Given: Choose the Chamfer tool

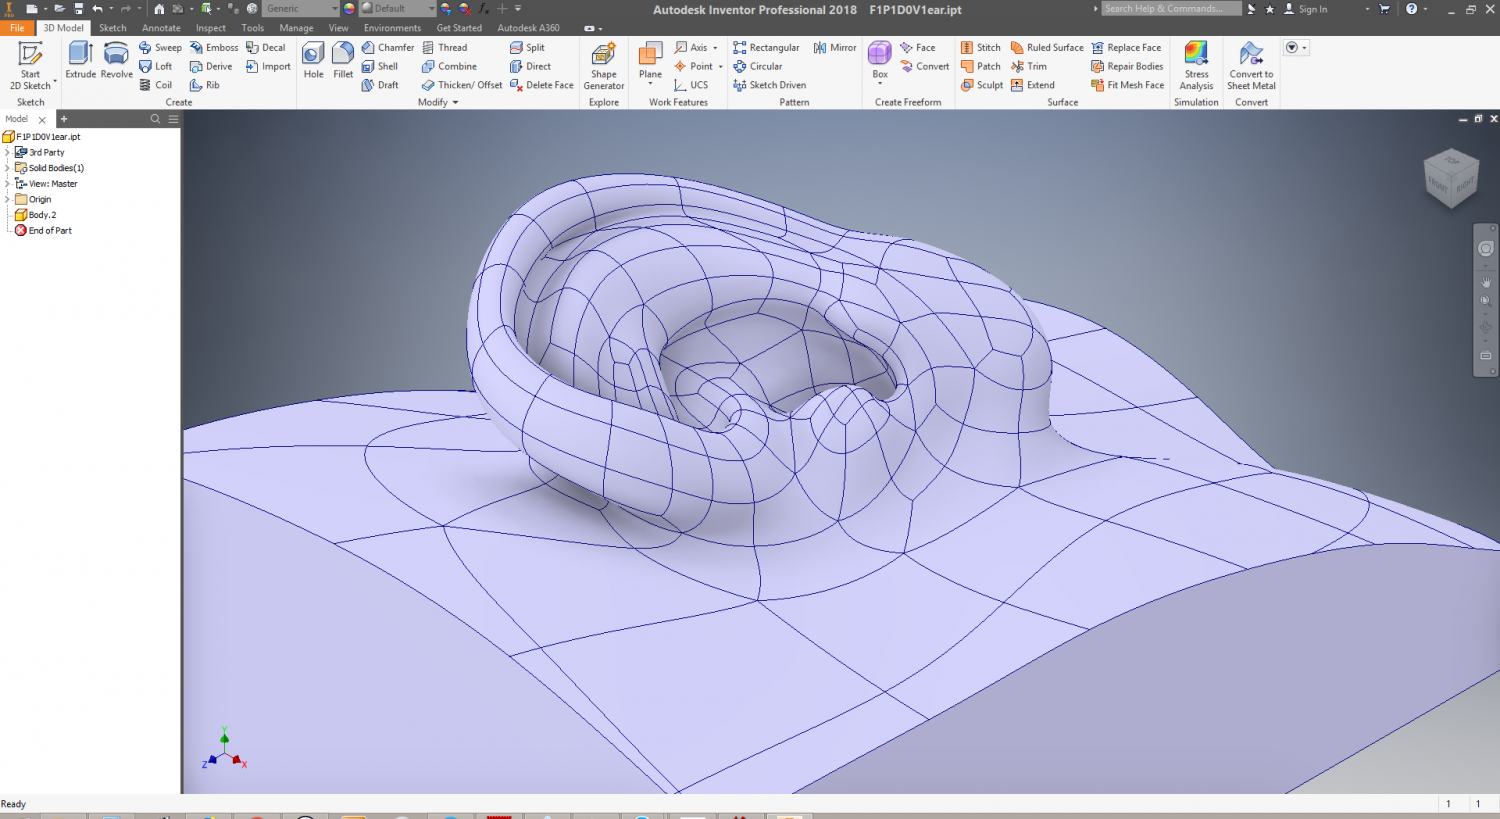Looking at the screenshot, I should click(388, 47).
